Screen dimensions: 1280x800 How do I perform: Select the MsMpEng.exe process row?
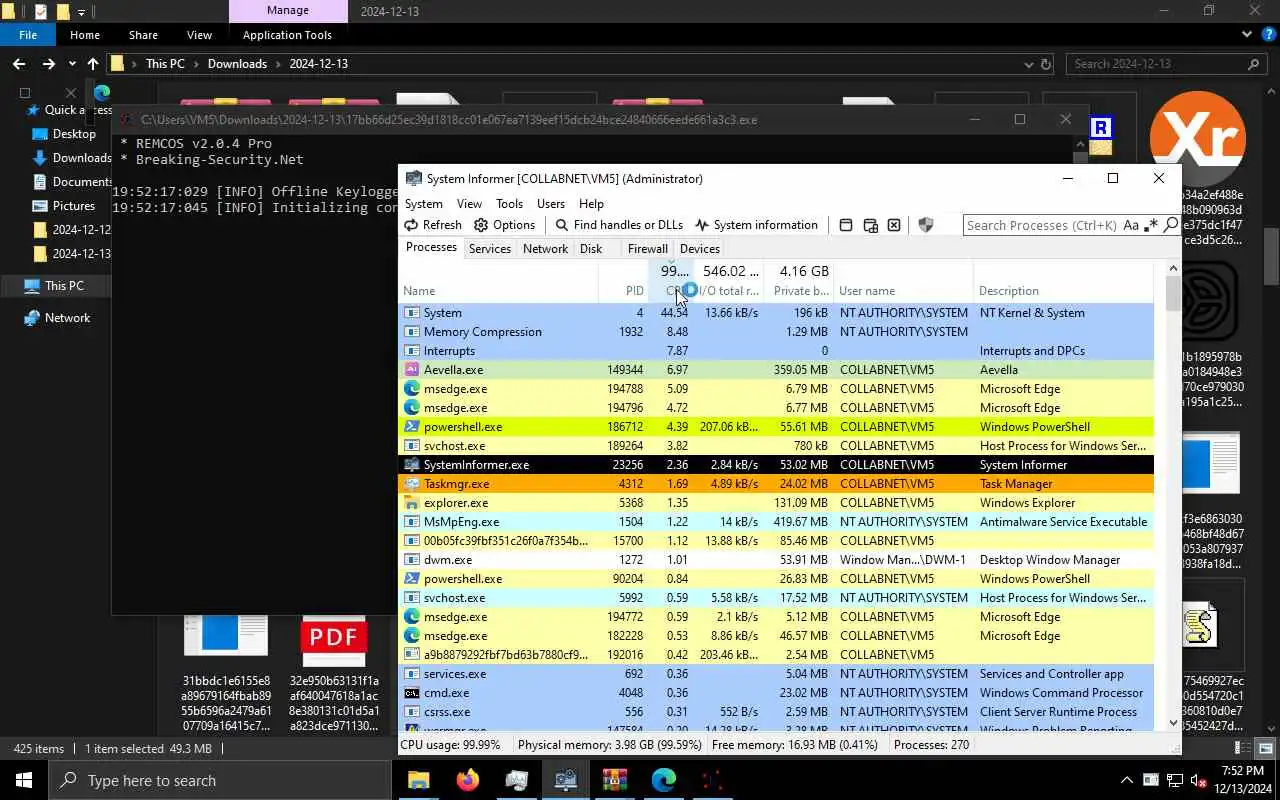click(x=776, y=522)
